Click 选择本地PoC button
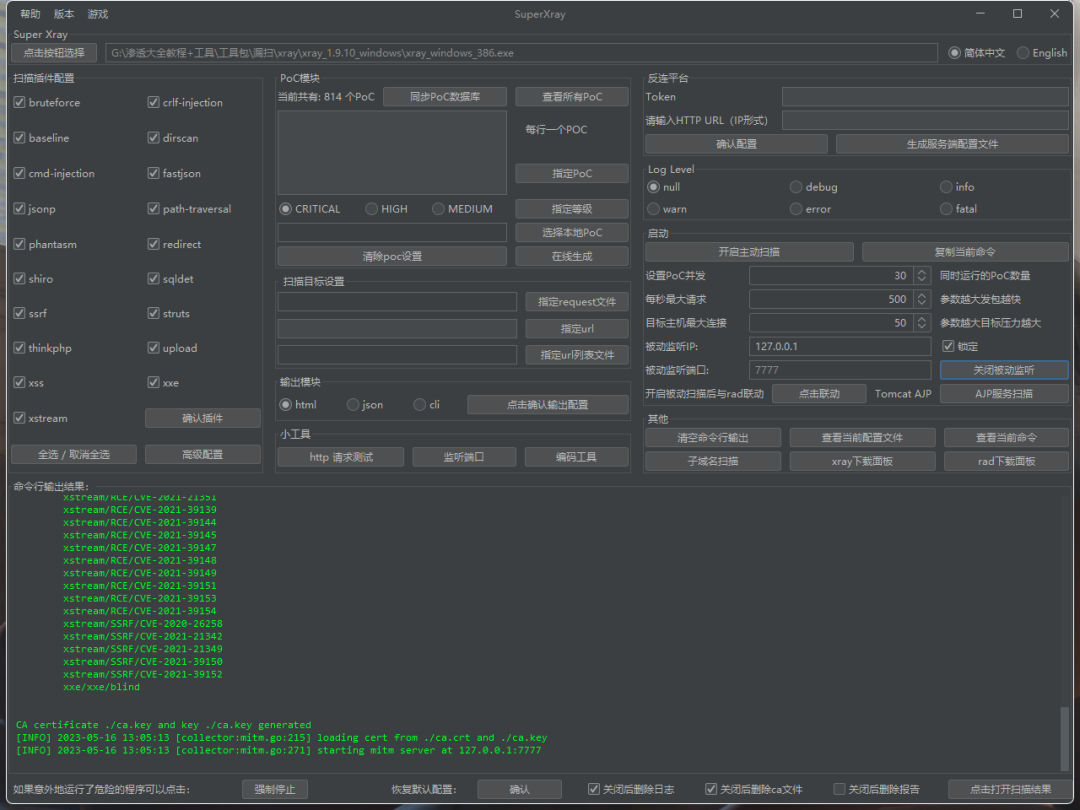The width and height of the screenshot is (1080, 810). point(572,233)
